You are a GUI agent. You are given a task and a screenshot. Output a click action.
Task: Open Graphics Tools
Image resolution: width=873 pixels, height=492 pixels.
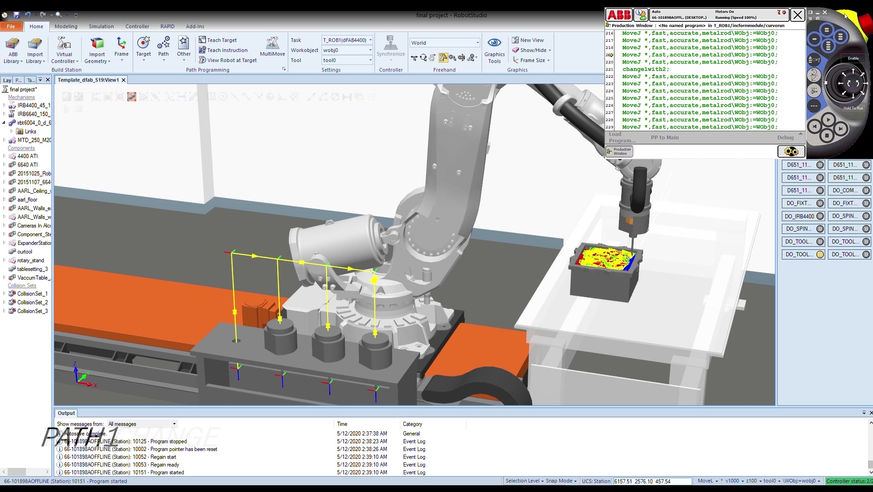point(494,50)
